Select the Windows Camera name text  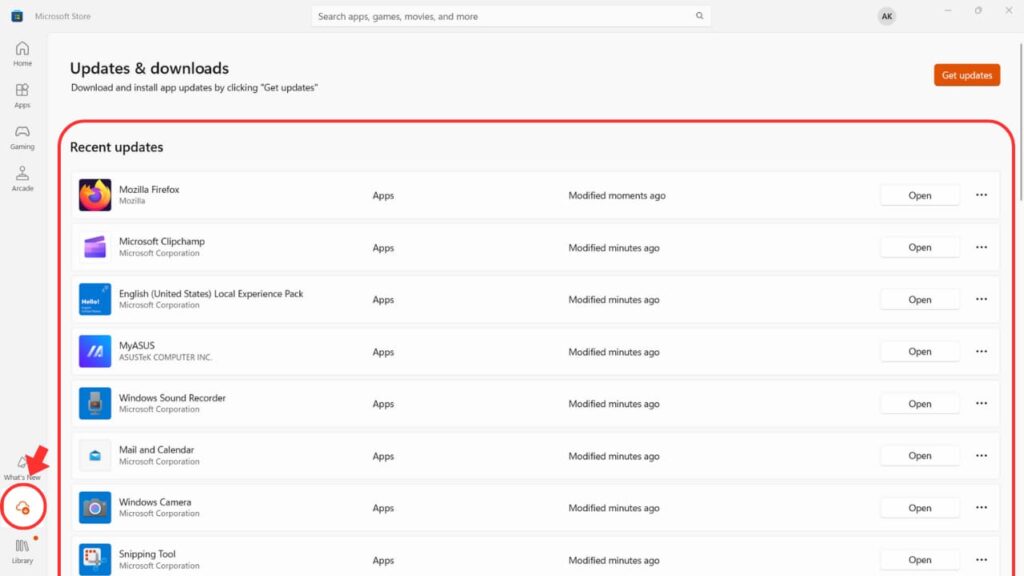[155, 502]
